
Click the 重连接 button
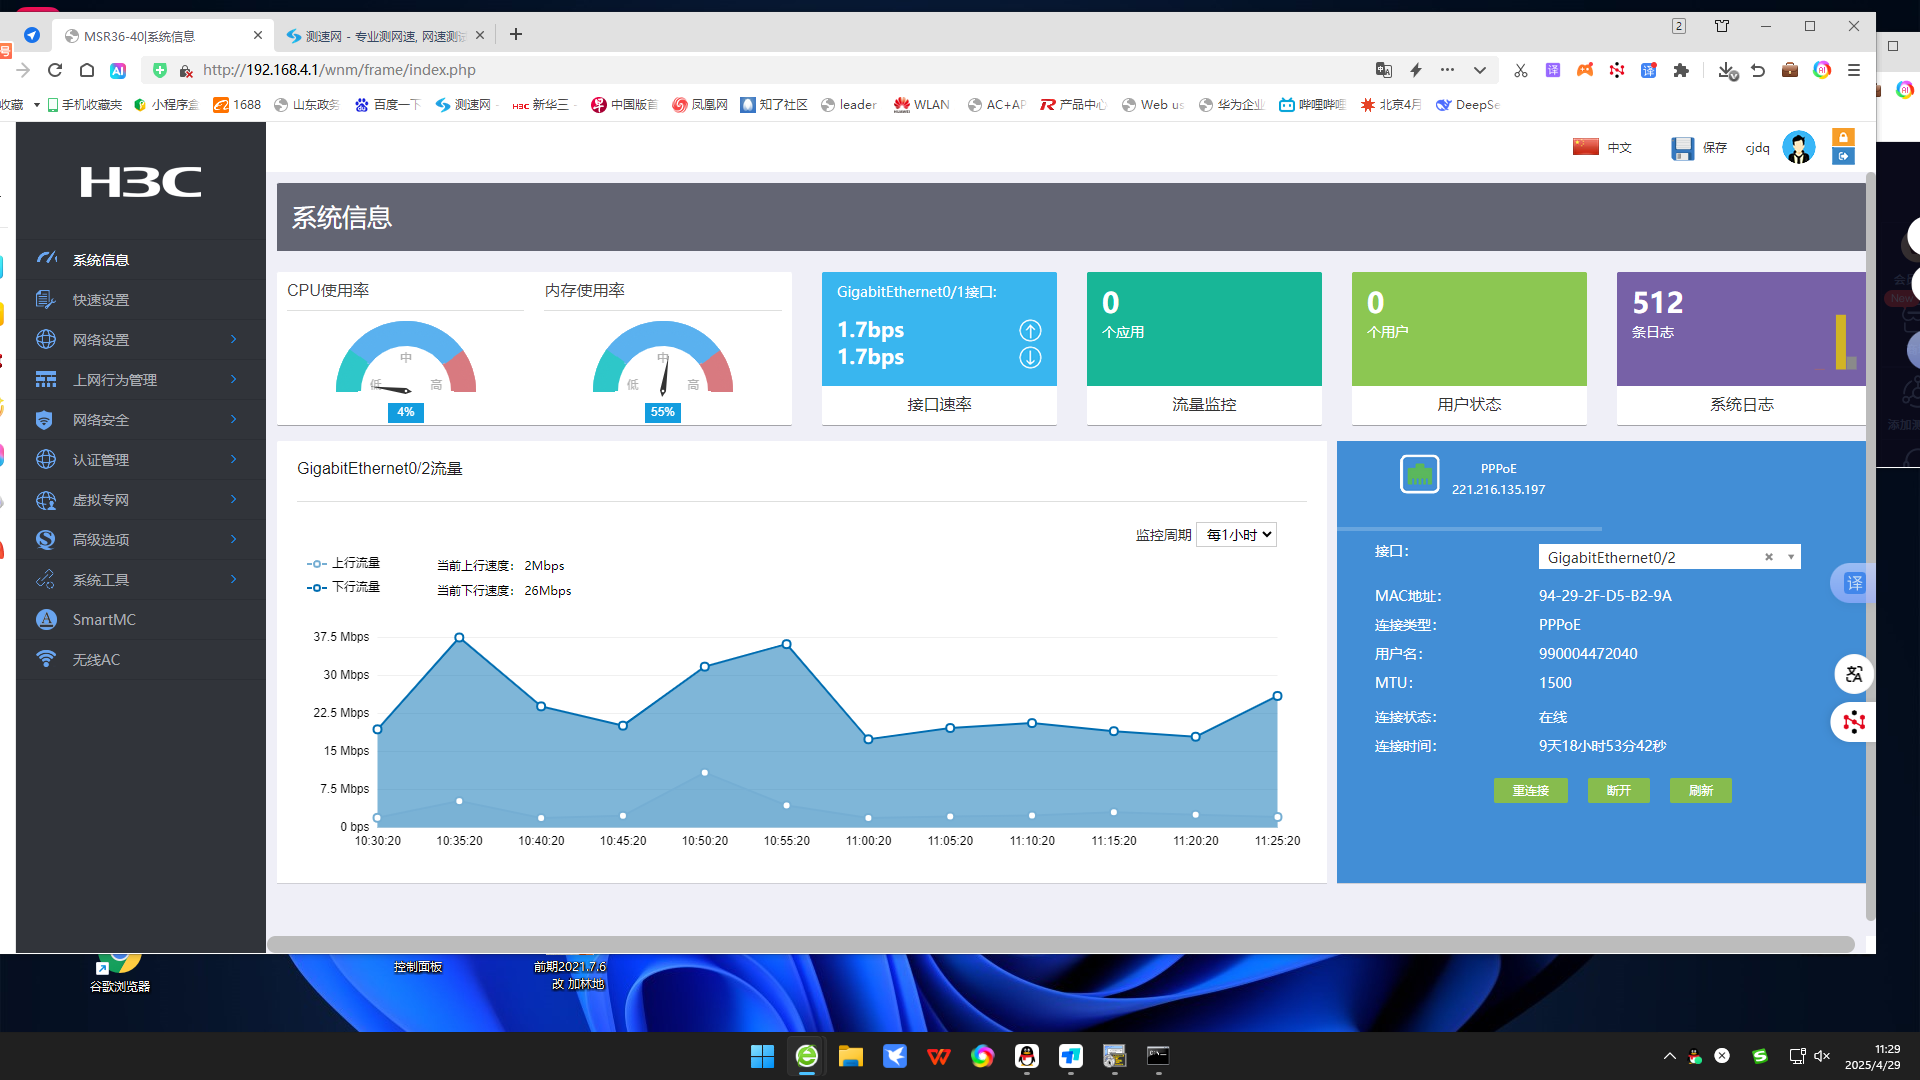[1530, 790]
